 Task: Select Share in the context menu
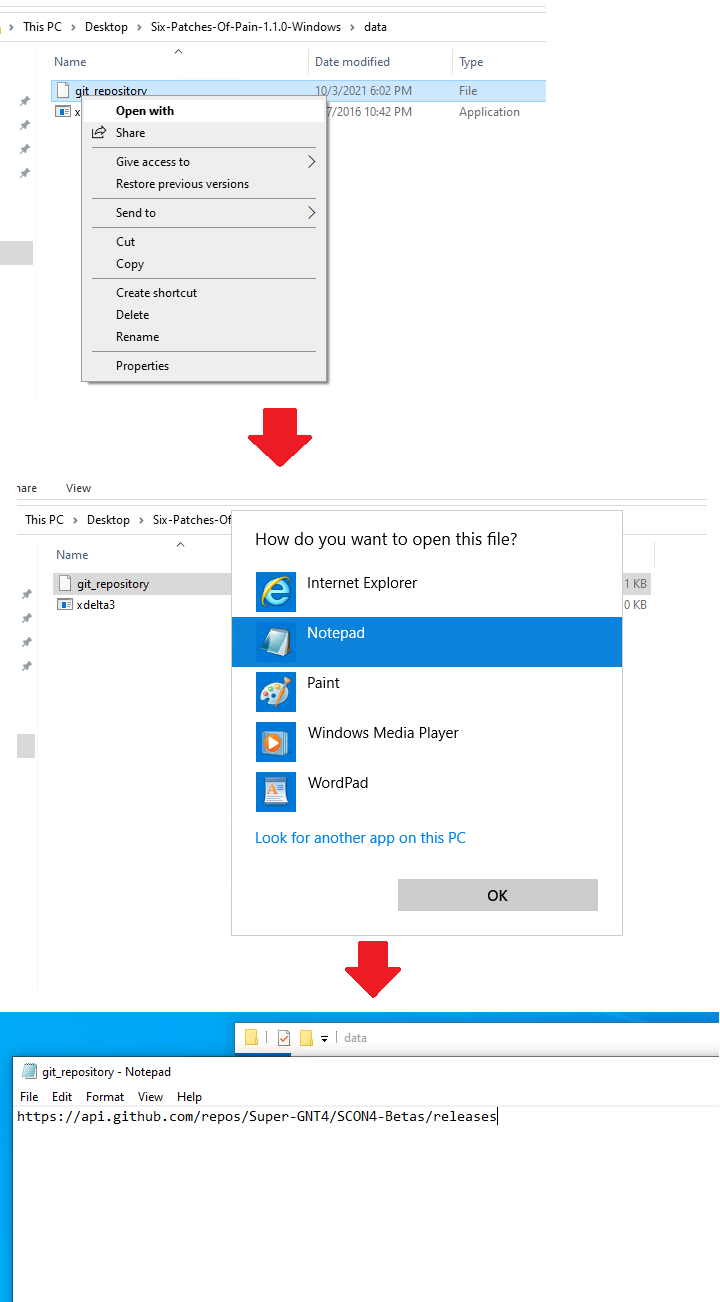pyautogui.click(x=130, y=133)
